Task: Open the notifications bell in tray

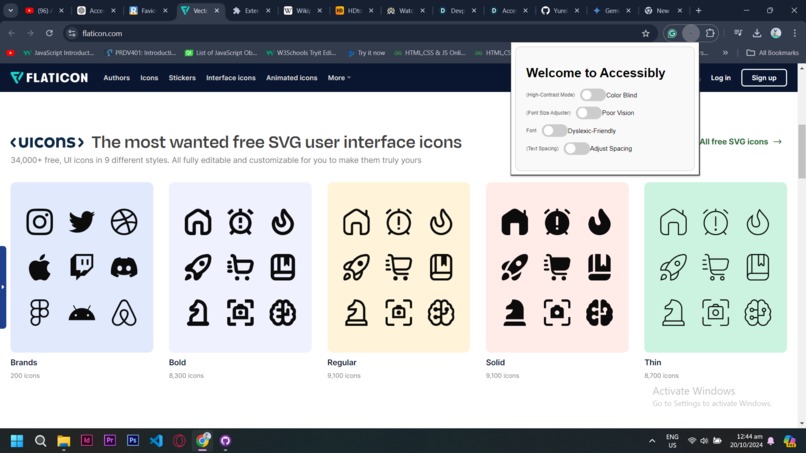Action: point(771,441)
